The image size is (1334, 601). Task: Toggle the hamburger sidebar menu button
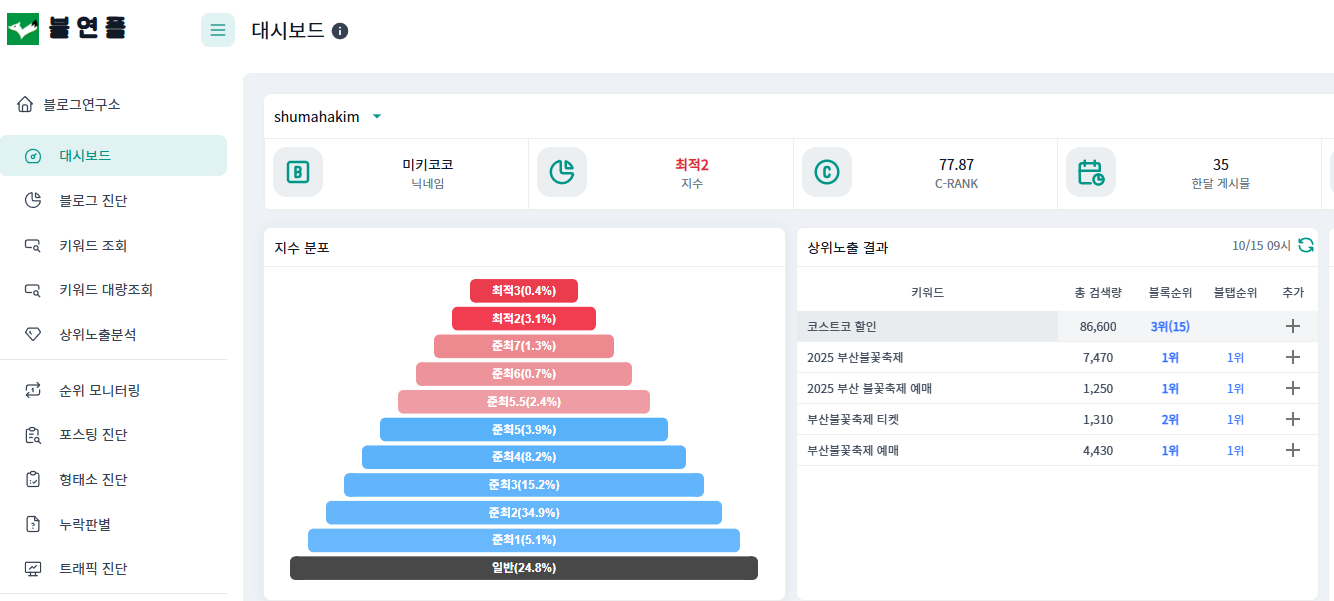click(x=218, y=30)
